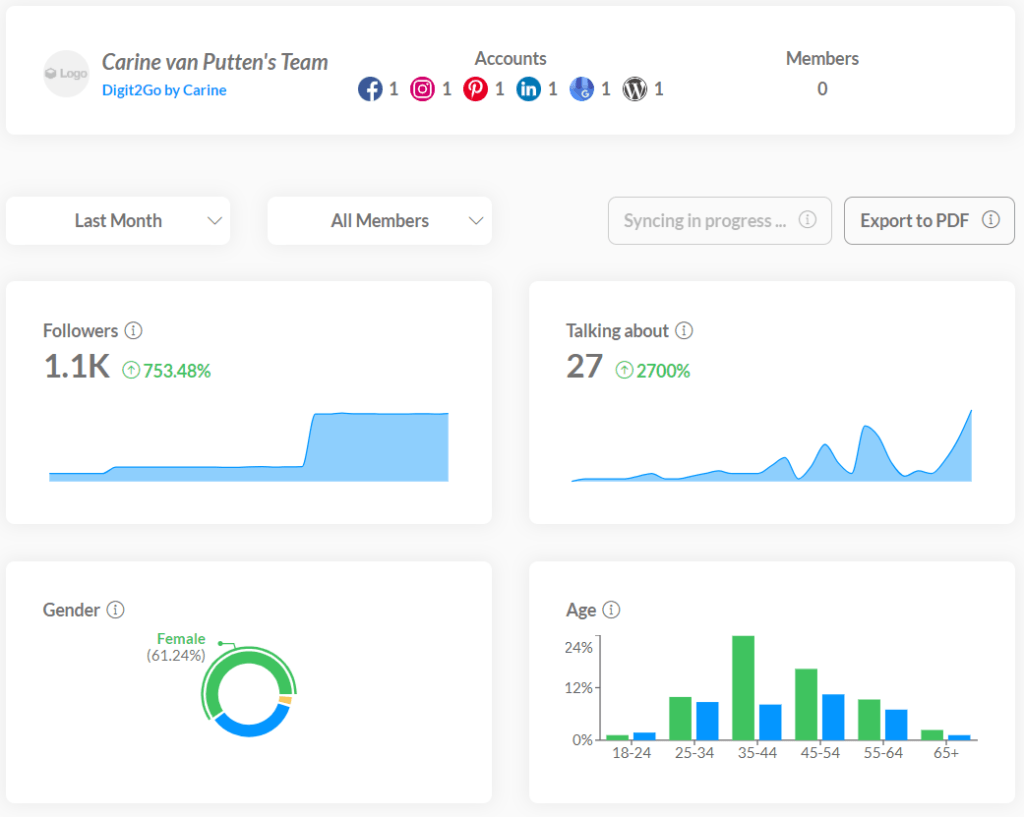This screenshot has width=1024, height=817.
Task: Click the Instagram account icon
Action: (424, 88)
